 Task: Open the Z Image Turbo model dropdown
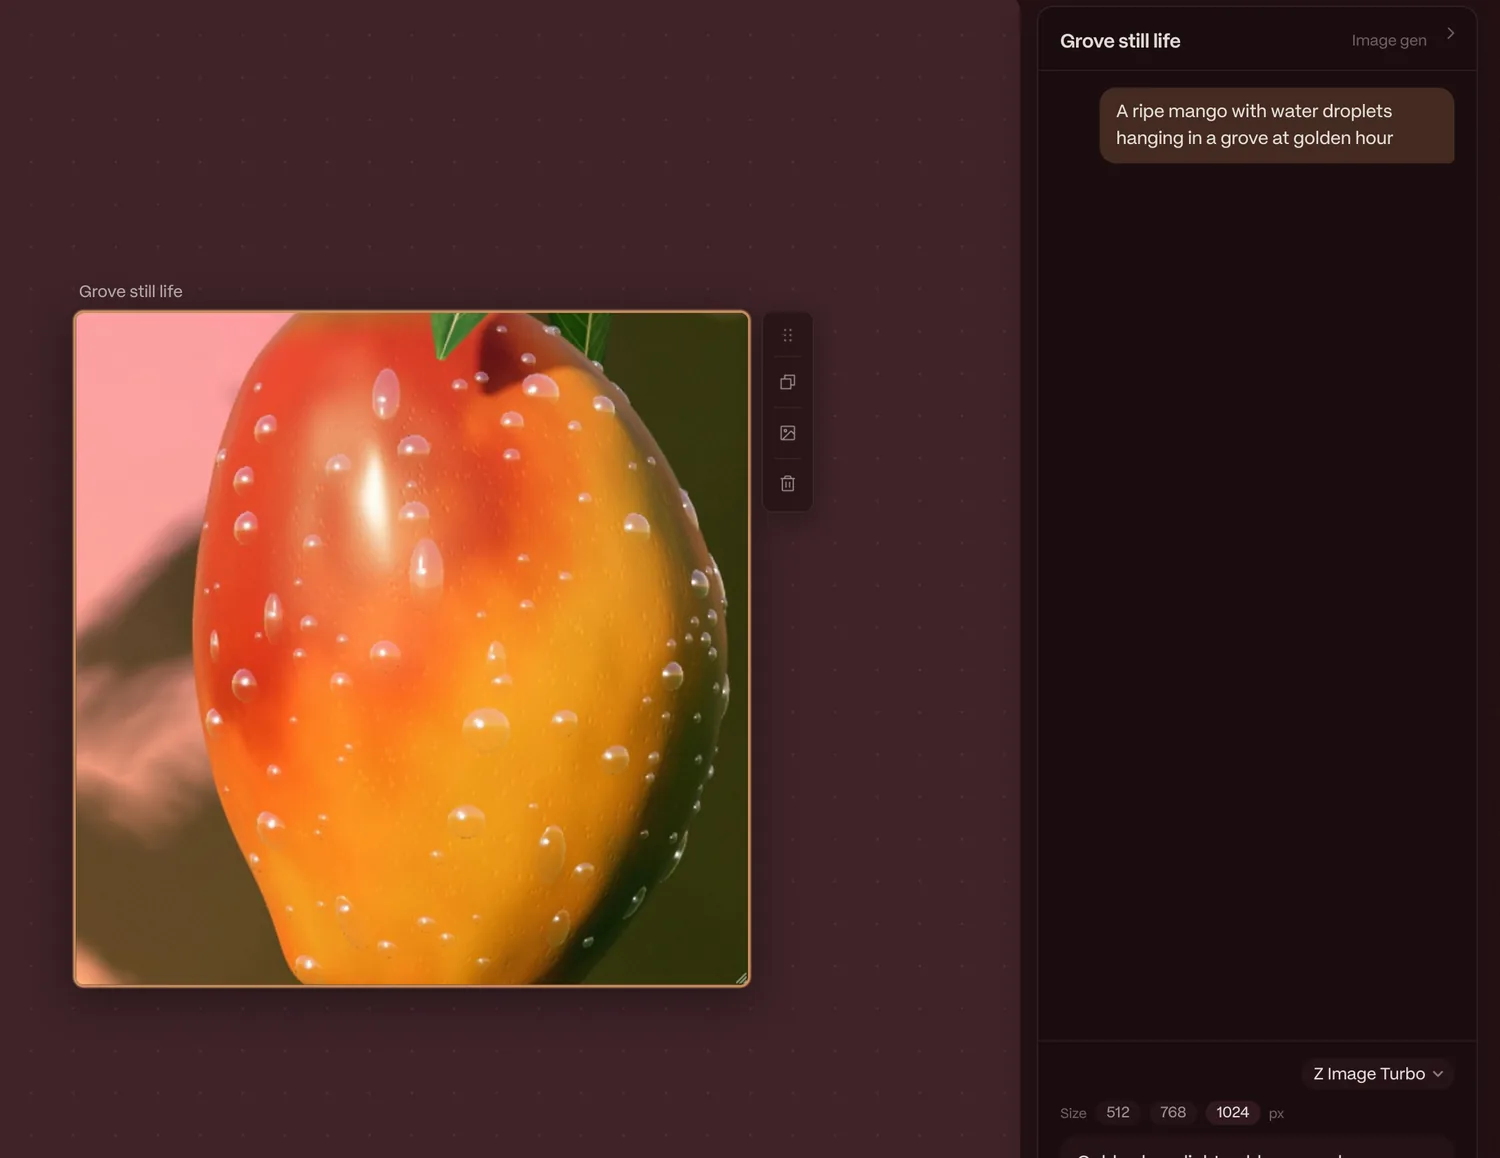tap(1378, 1073)
